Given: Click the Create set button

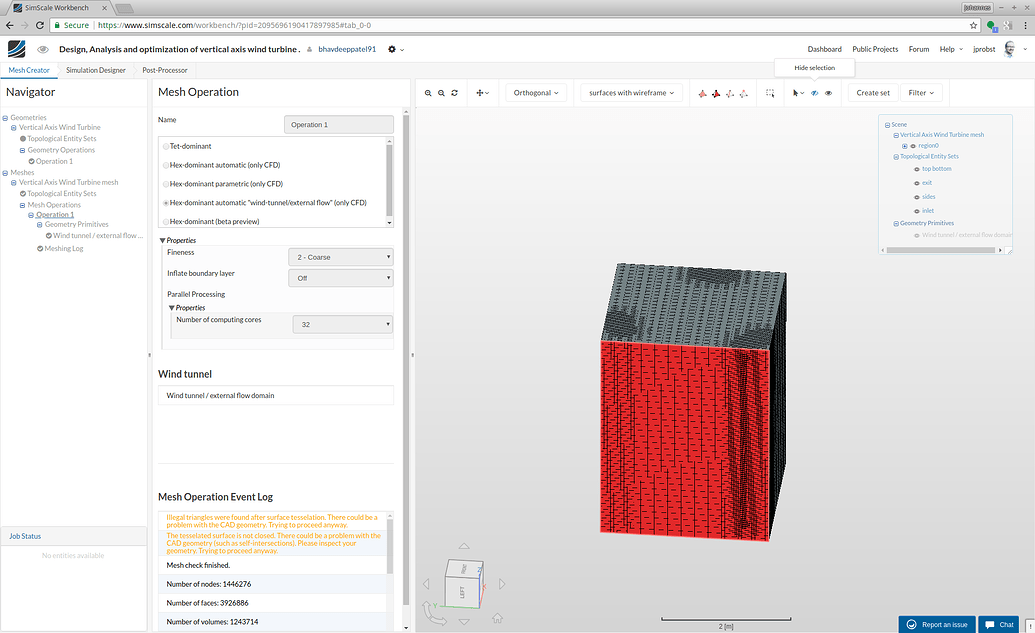Looking at the screenshot, I should click(x=872, y=92).
